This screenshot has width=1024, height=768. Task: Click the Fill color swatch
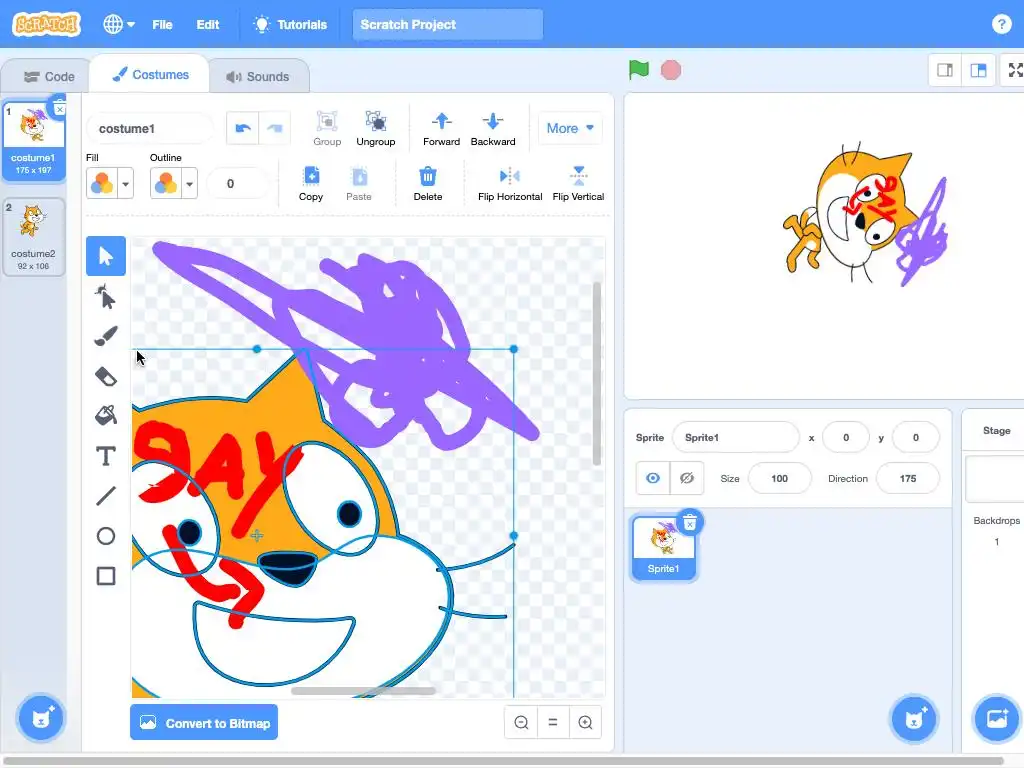coord(102,184)
